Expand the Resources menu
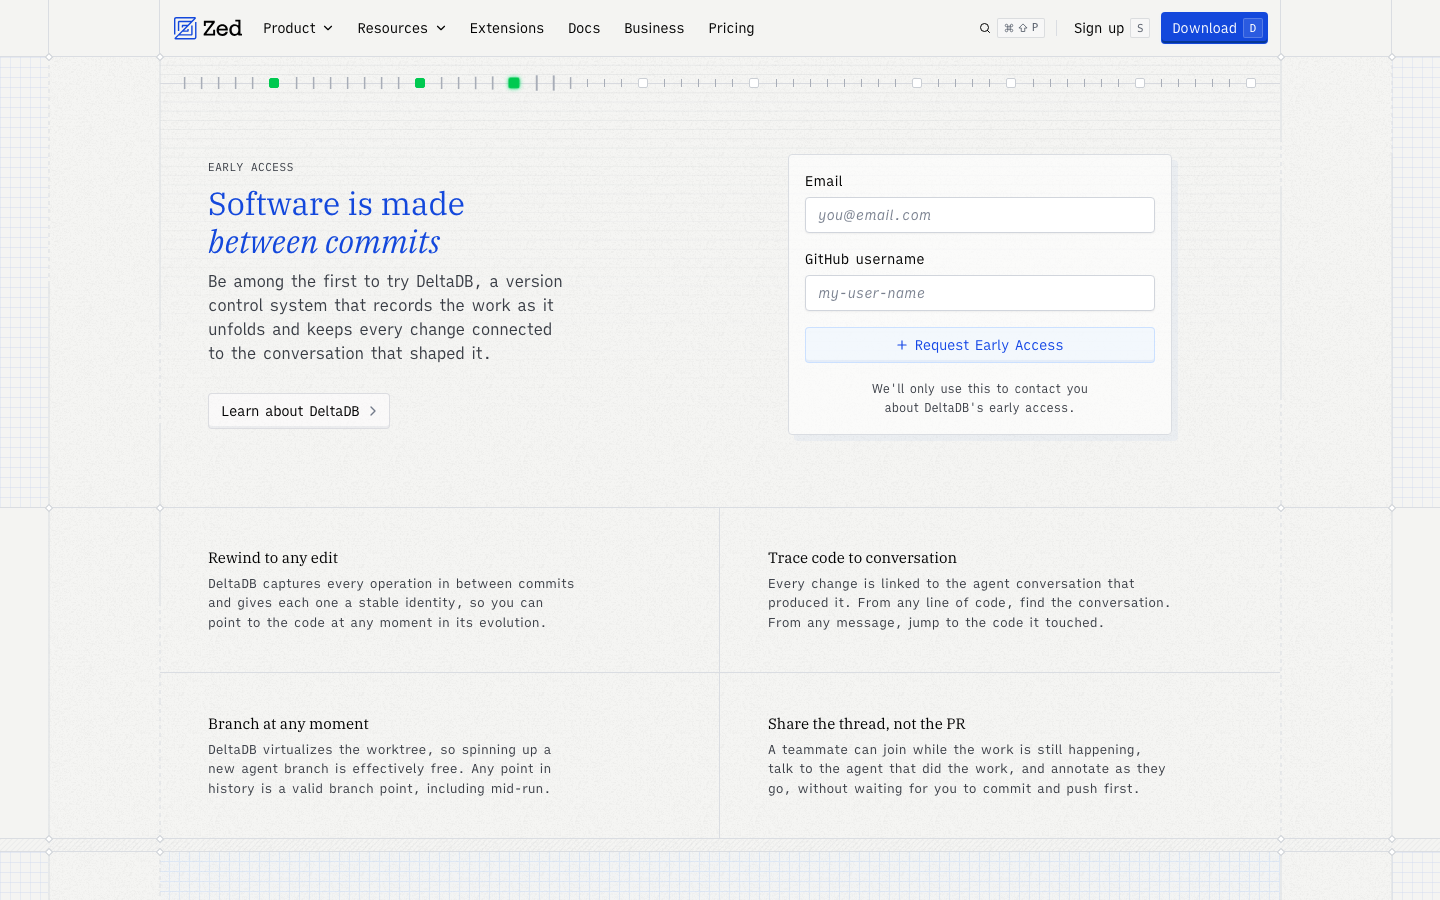This screenshot has width=1440, height=900. (x=402, y=28)
